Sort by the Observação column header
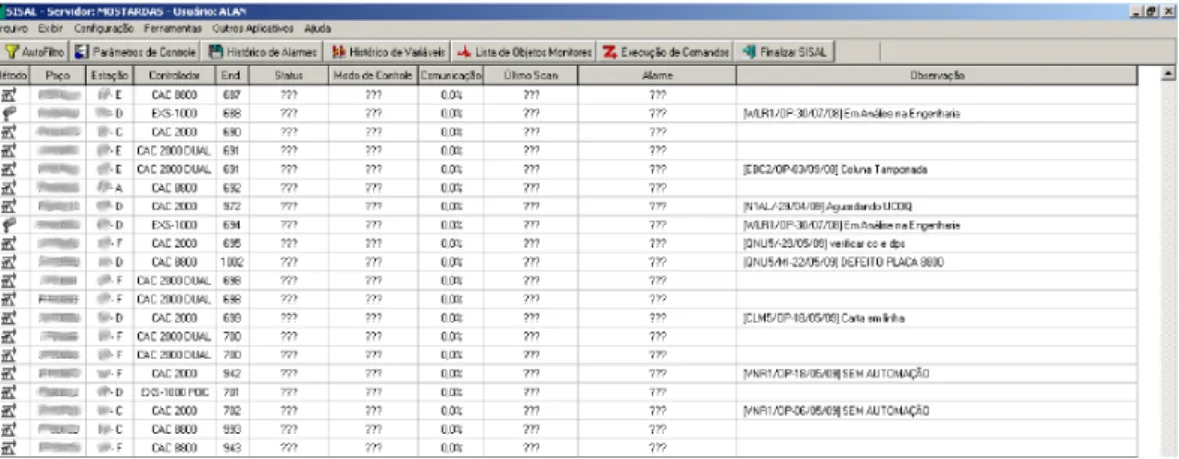1179x459 pixels. point(937,76)
